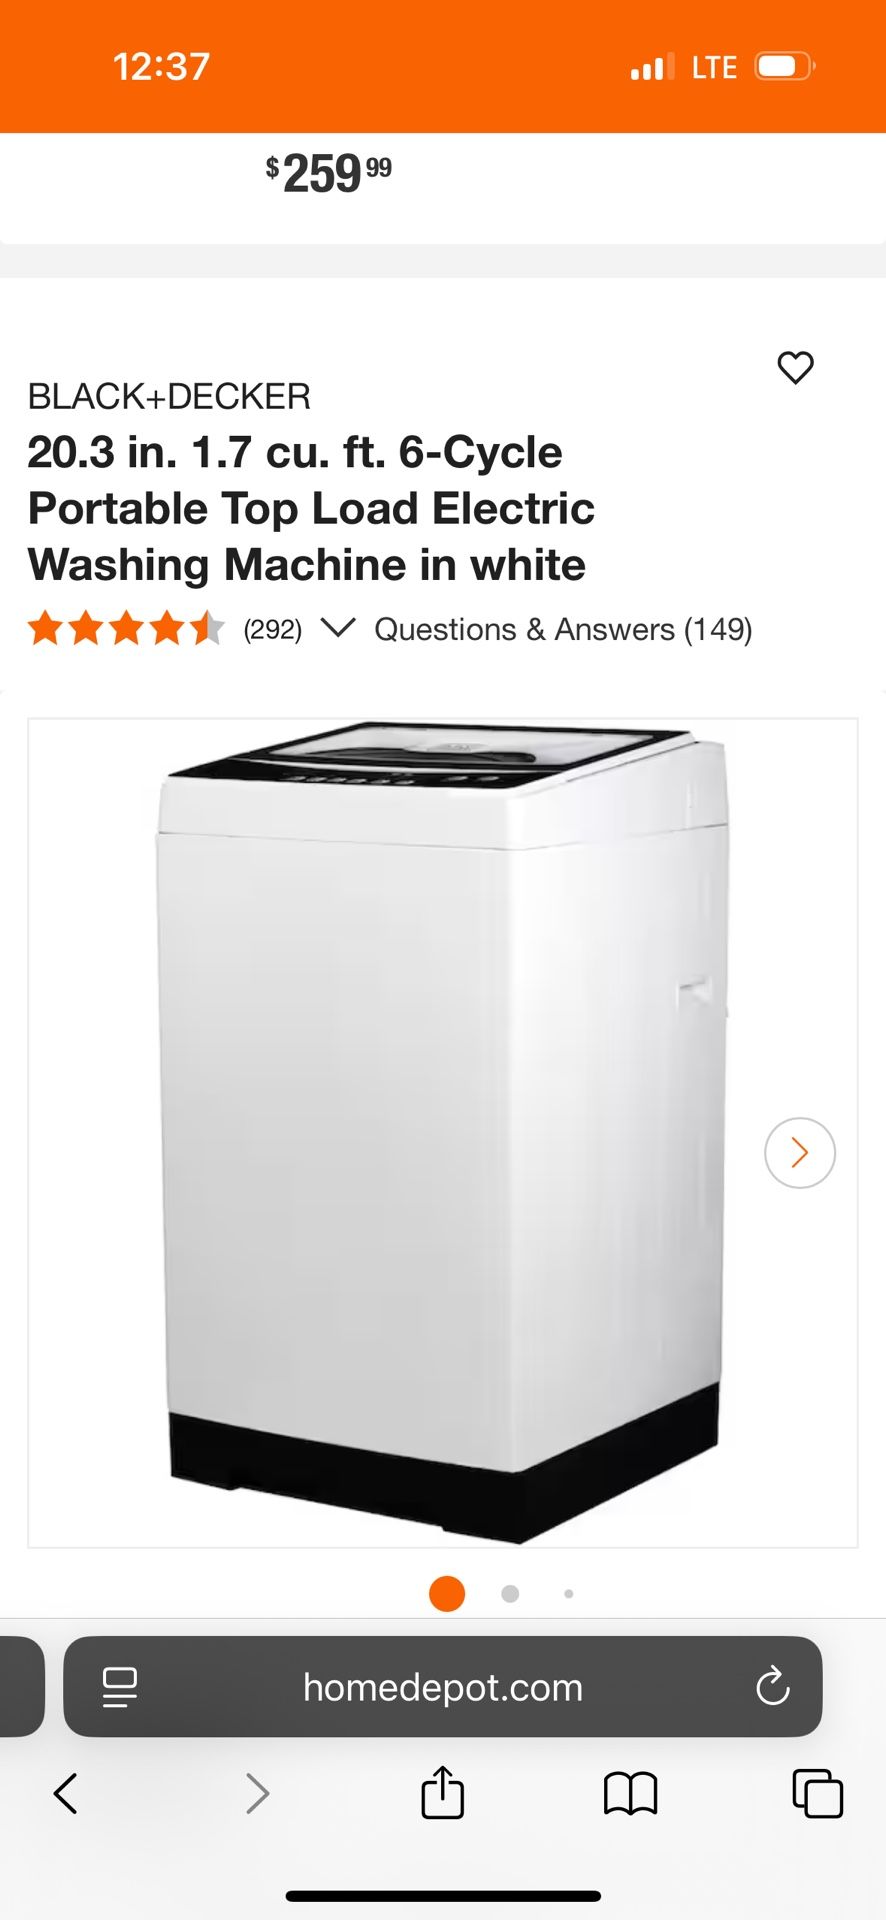Screen dimensions: 886x1920
Task: Tap the Safari back arrow
Action: click(66, 1793)
